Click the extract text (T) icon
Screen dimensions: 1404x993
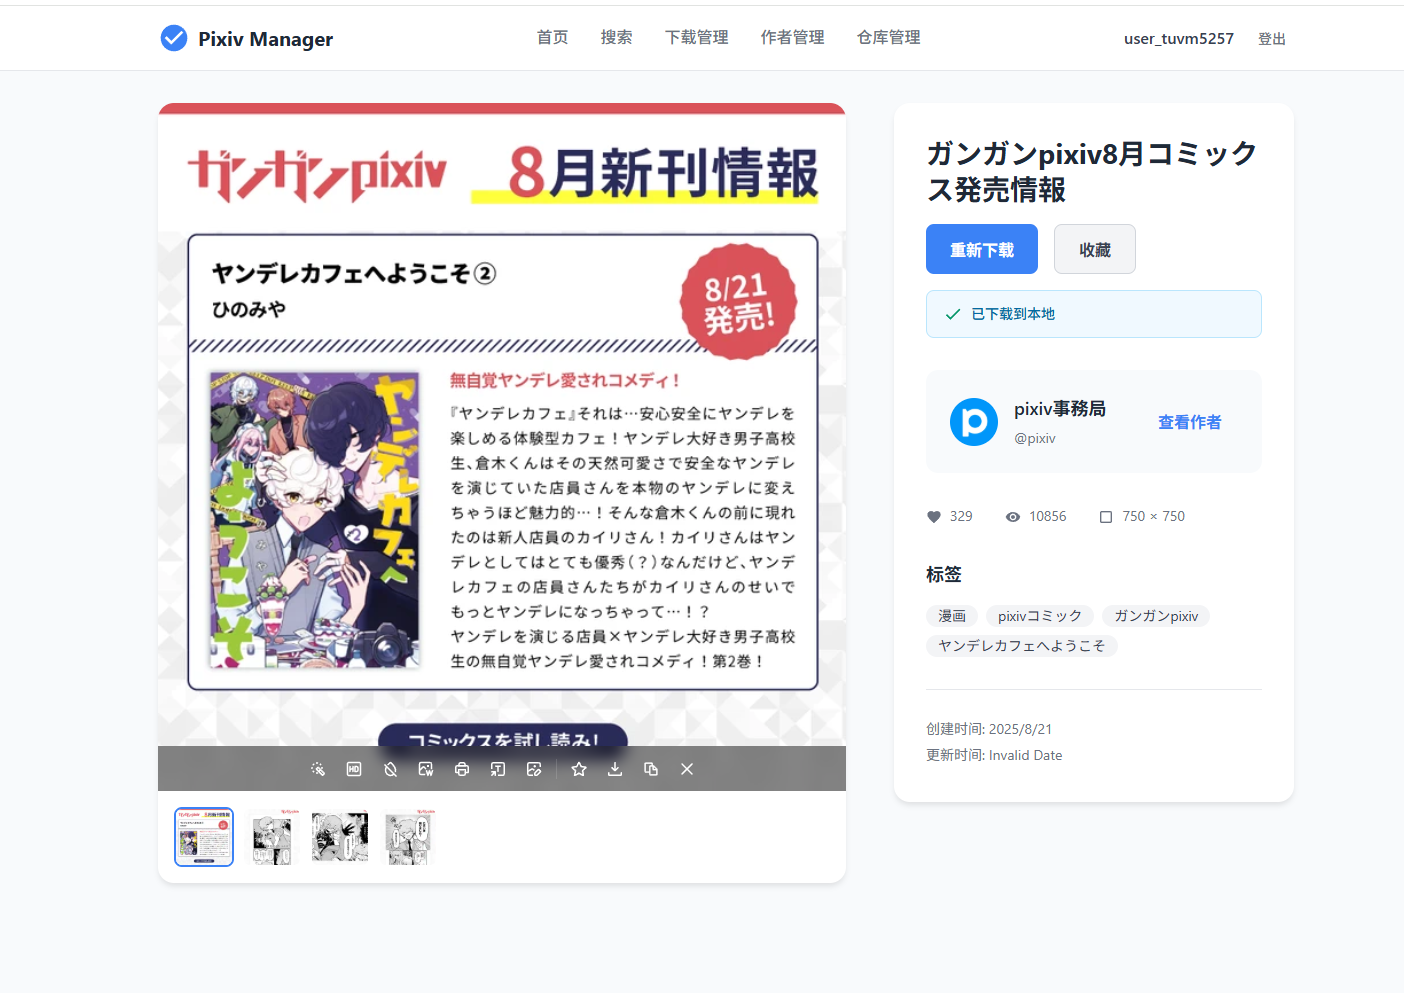coord(498,769)
